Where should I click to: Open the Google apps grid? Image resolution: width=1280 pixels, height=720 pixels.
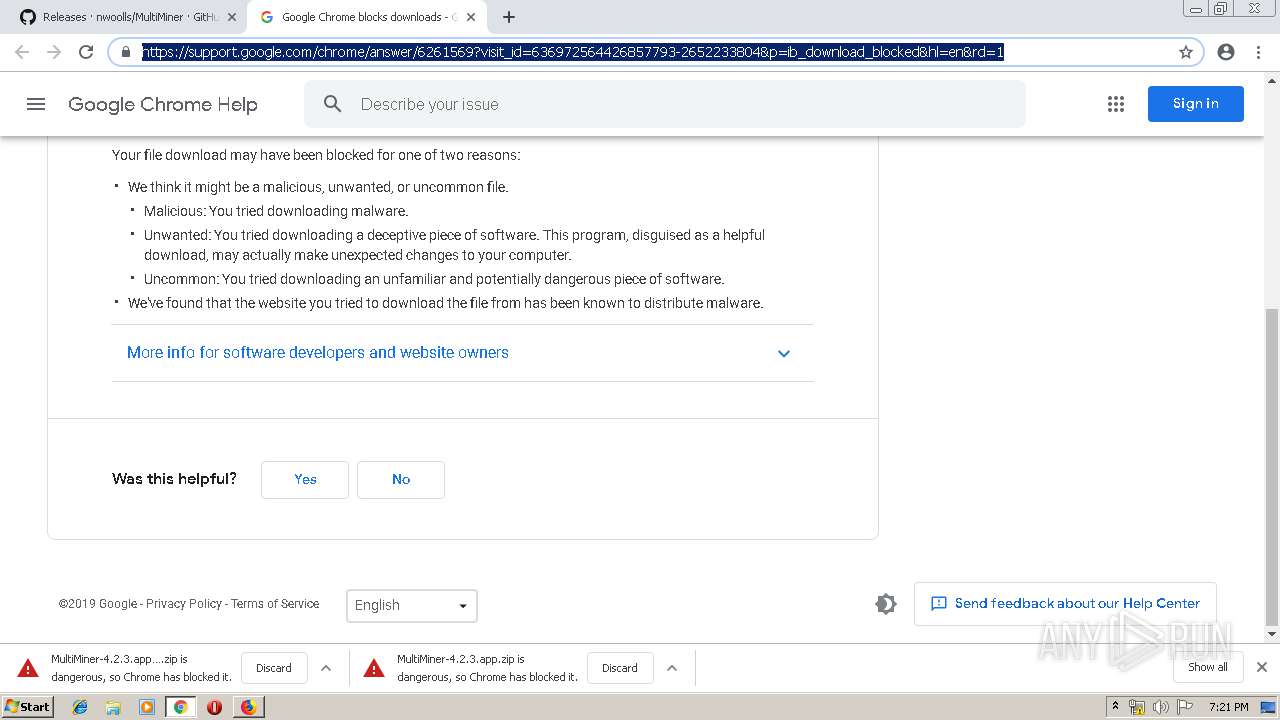pyautogui.click(x=1116, y=104)
